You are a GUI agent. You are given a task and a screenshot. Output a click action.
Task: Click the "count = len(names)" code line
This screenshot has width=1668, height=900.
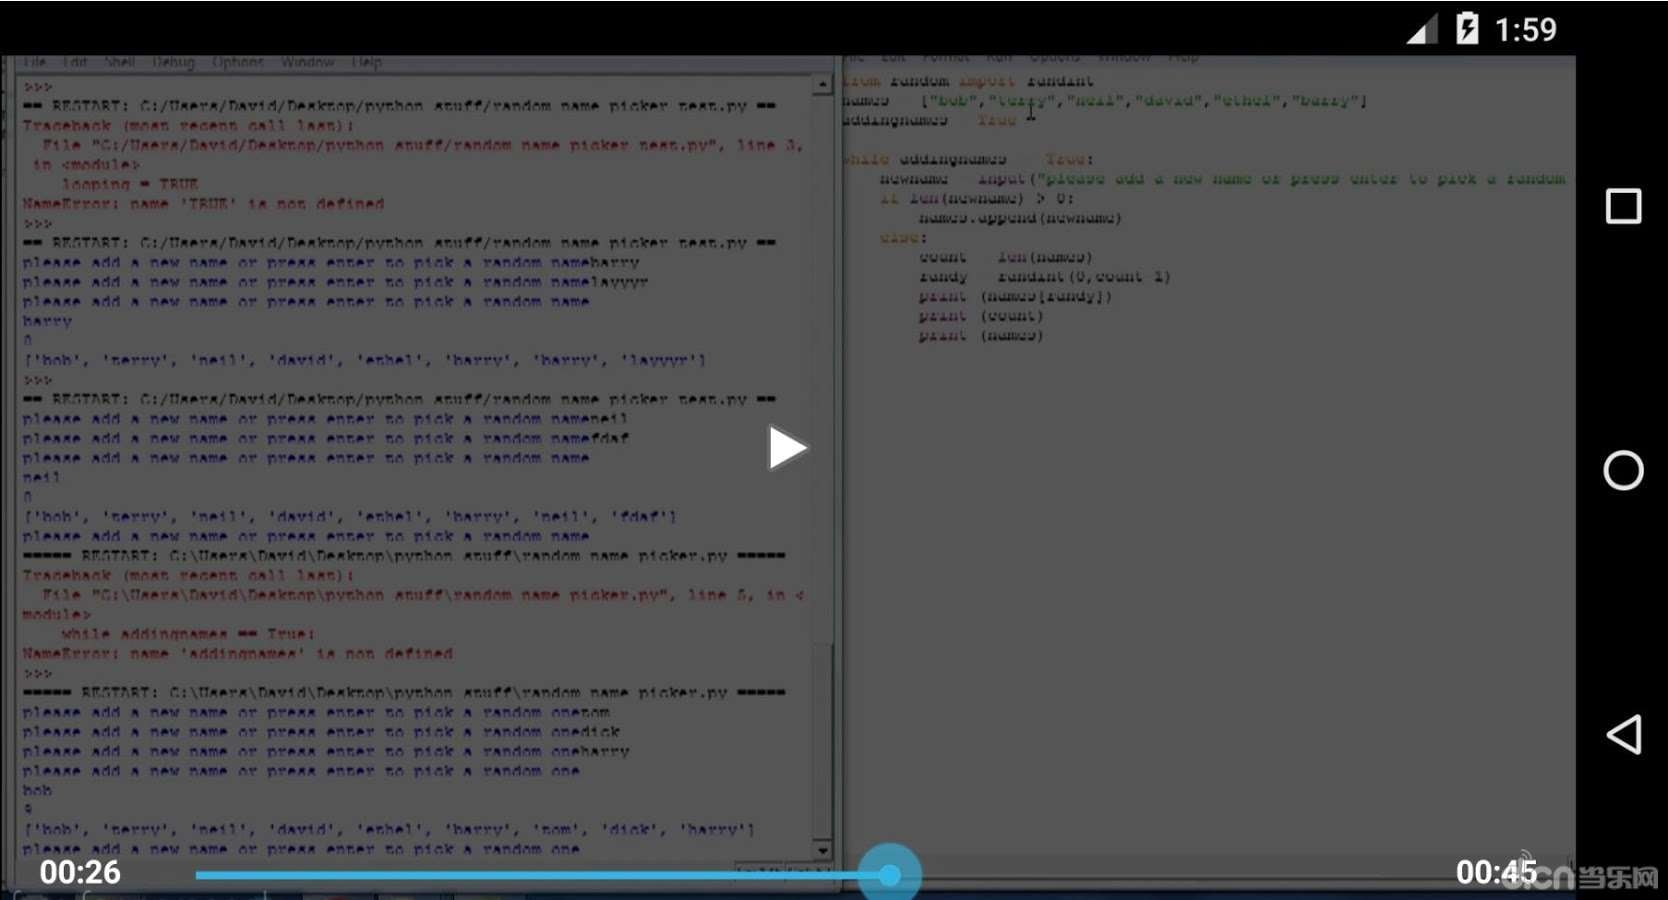click(x=1005, y=257)
